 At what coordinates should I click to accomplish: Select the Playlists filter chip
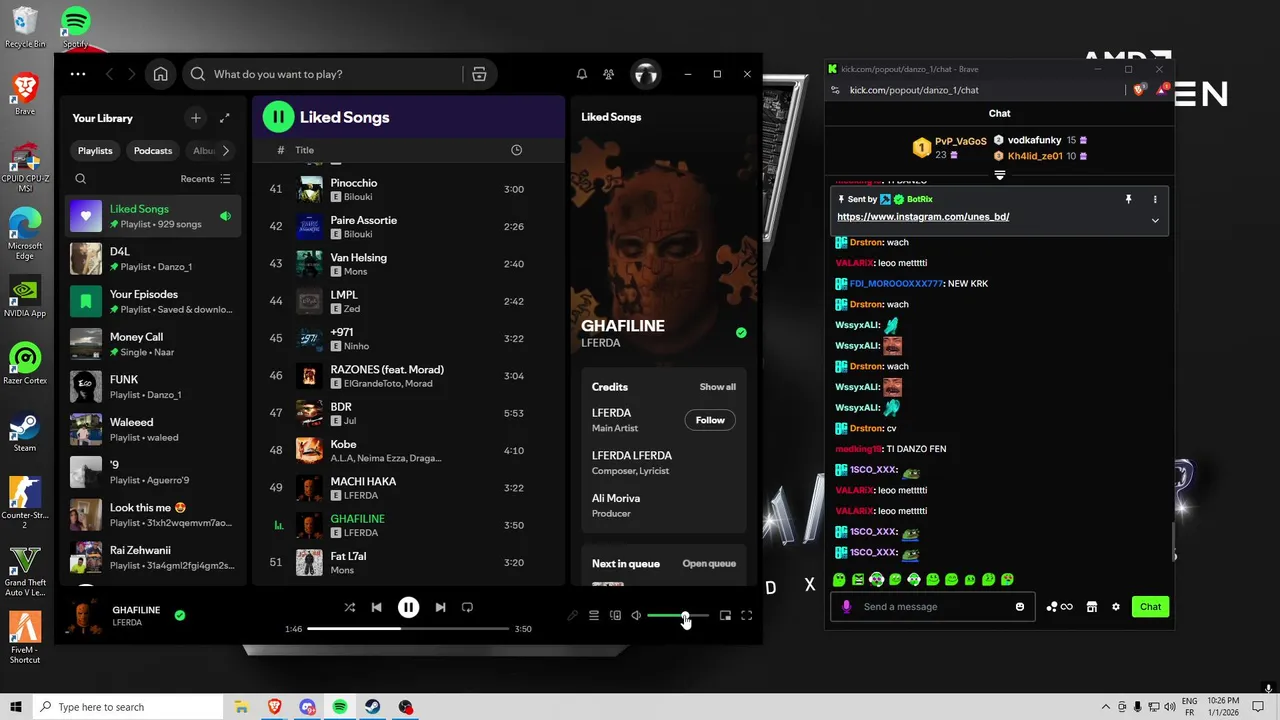[95, 151]
